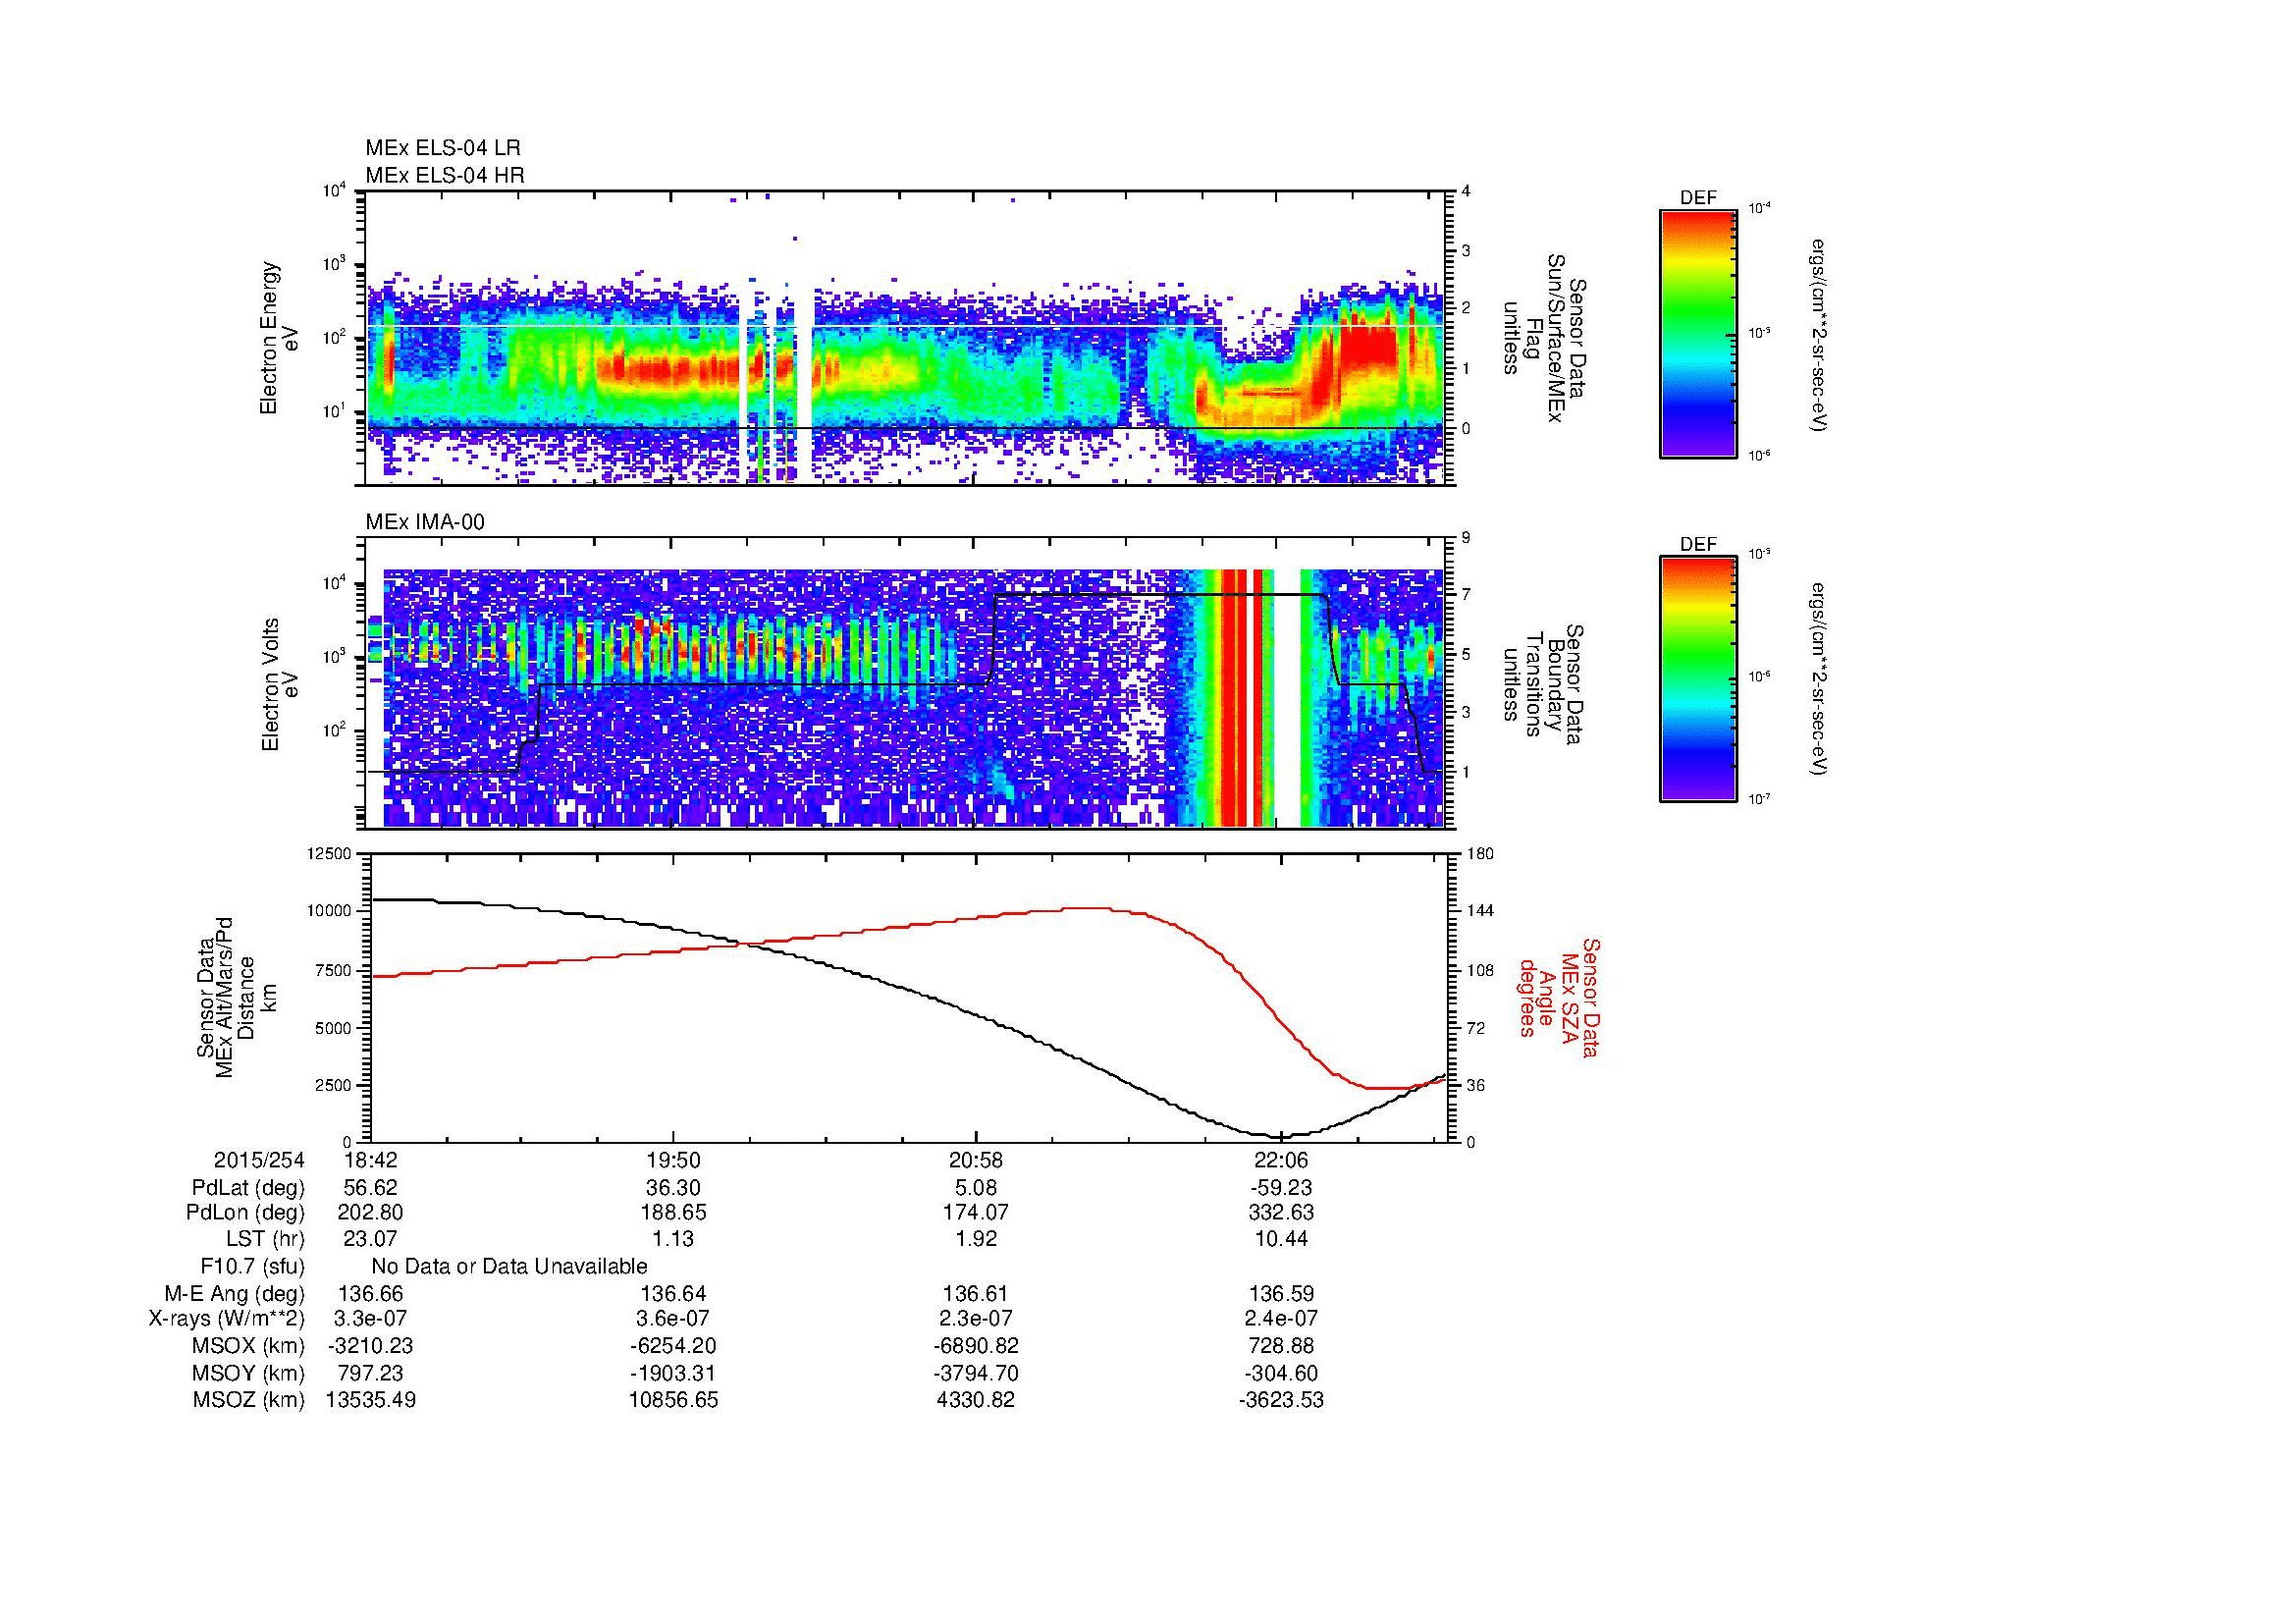Click the MSOX value 728.88
2296x1623 pixels.
[x=1281, y=1346]
